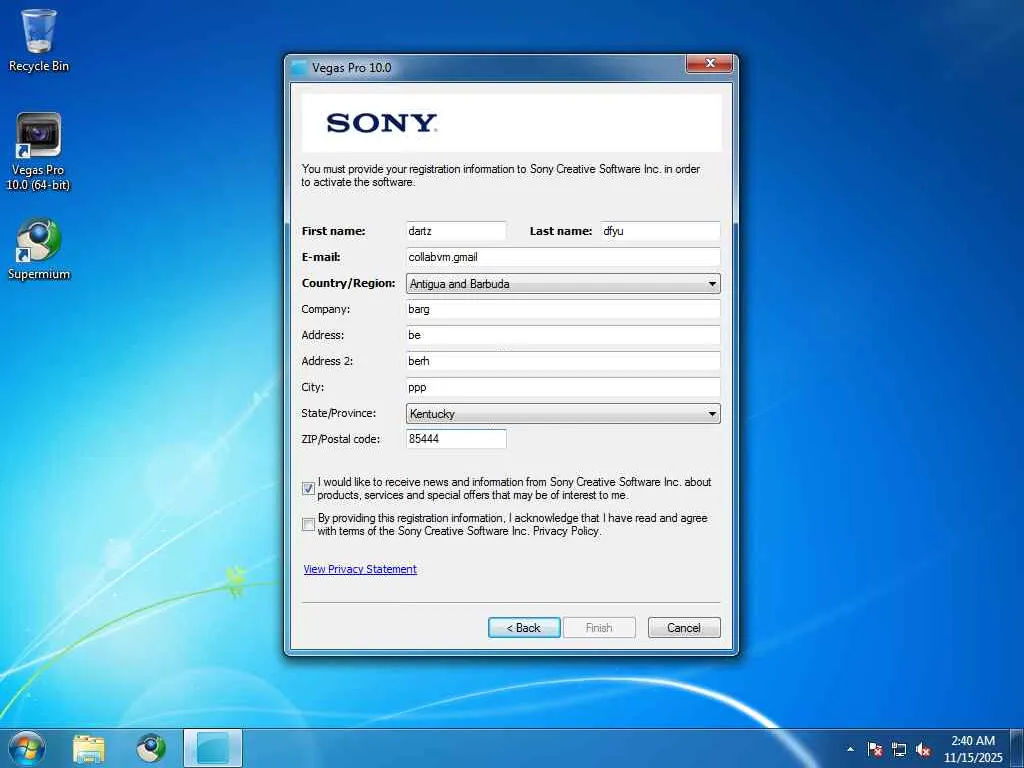Open the Action Center flag icon
This screenshot has height=768, width=1024.
[875, 749]
